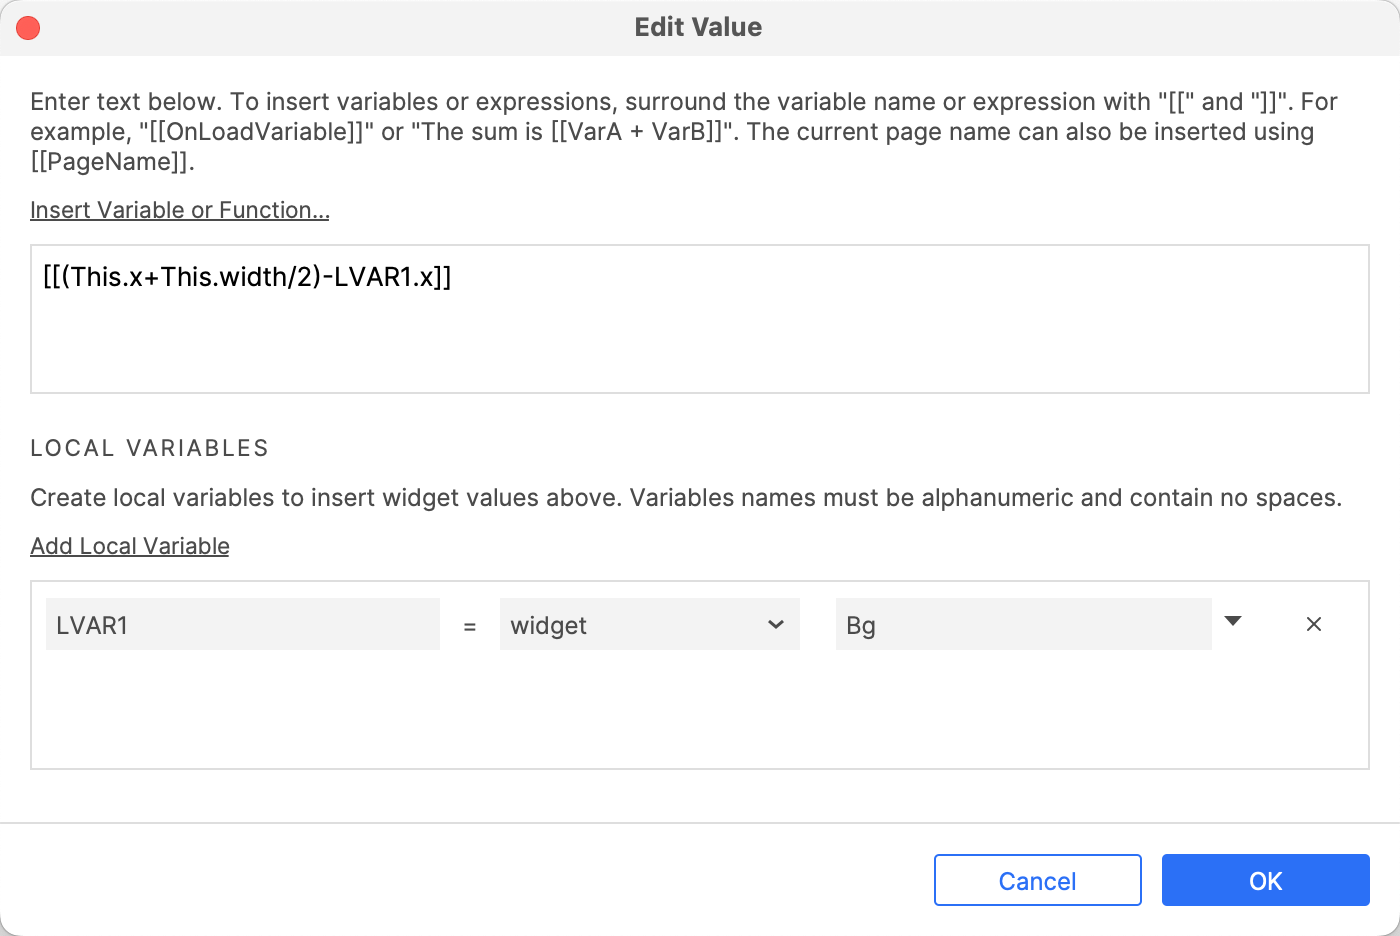The height and width of the screenshot is (936, 1400).
Task: Click Insert Variable or Function link
Action: 180,210
